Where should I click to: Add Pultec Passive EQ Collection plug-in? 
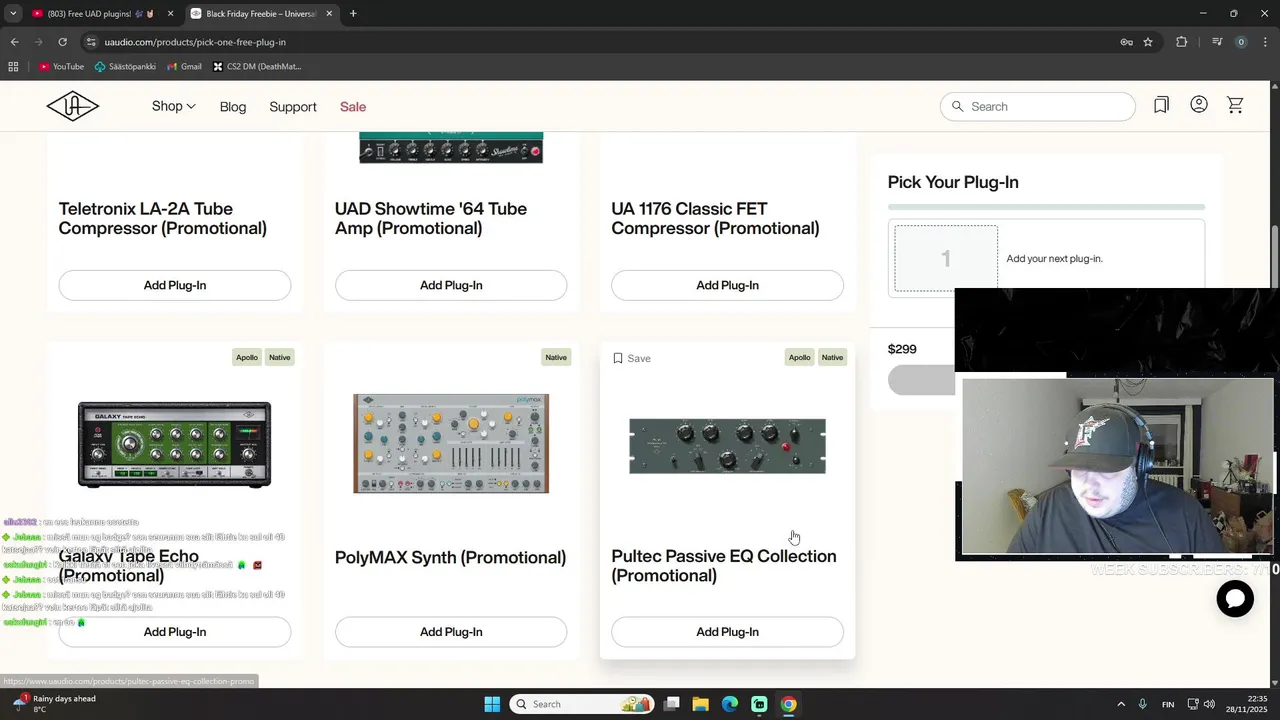727,632
